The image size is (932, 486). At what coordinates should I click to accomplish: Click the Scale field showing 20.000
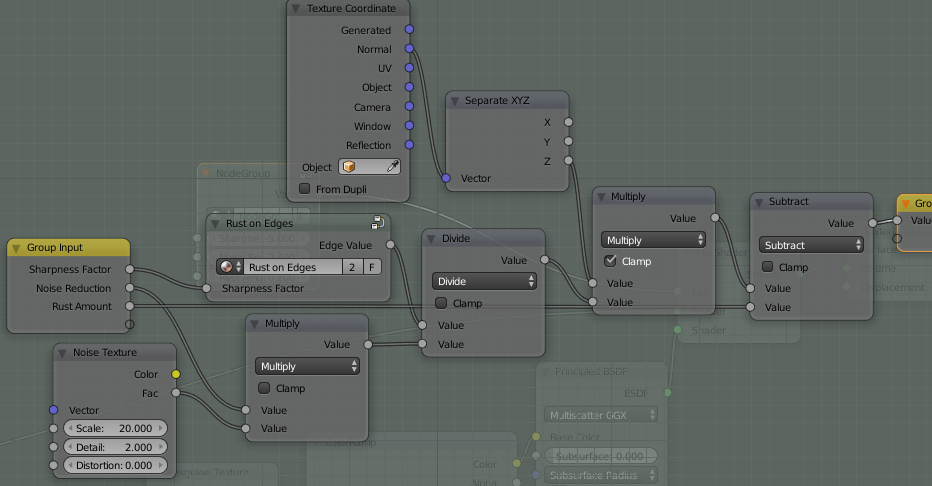click(x=115, y=428)
